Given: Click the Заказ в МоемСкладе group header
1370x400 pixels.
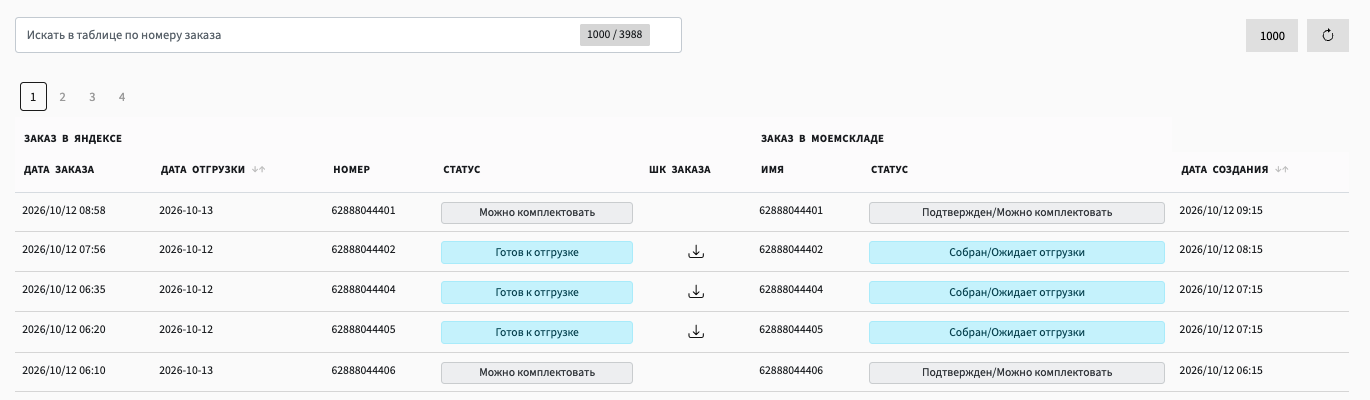Looking at the screenshot, I should click(x=822, y=138).
